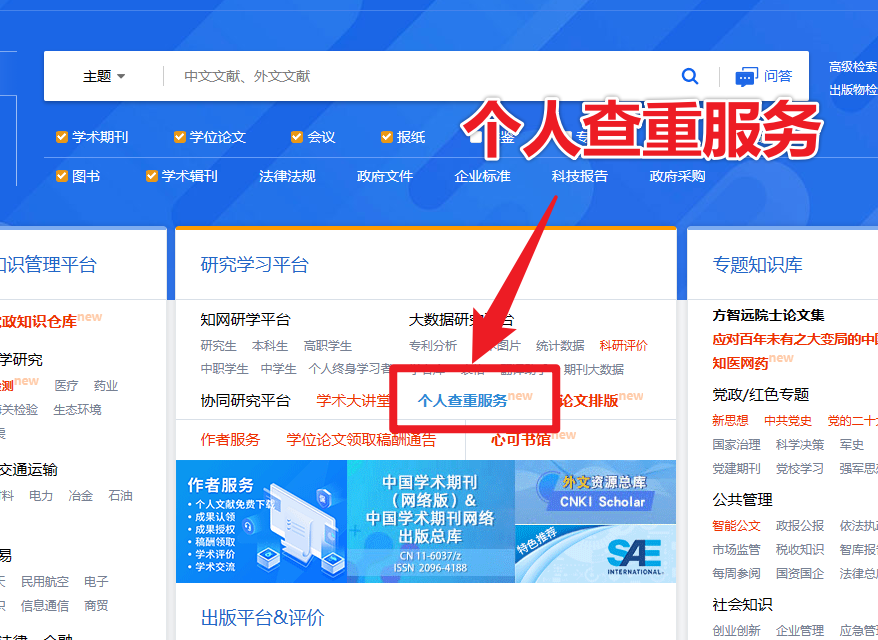Click the SAE International banner

point(595,554)
